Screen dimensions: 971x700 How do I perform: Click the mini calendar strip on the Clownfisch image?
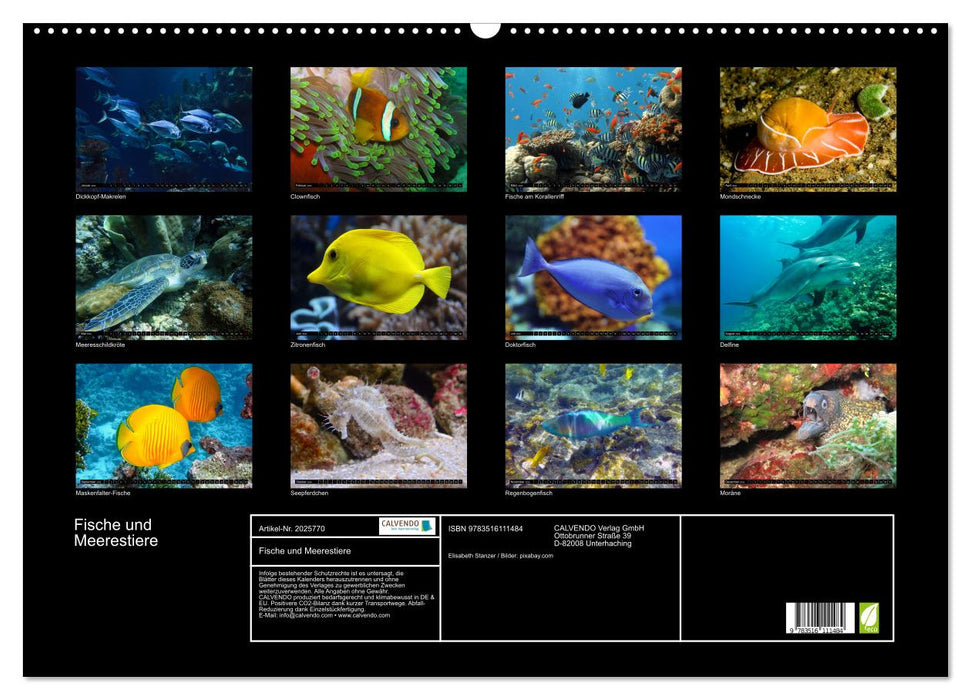click(x=380, y=185)
